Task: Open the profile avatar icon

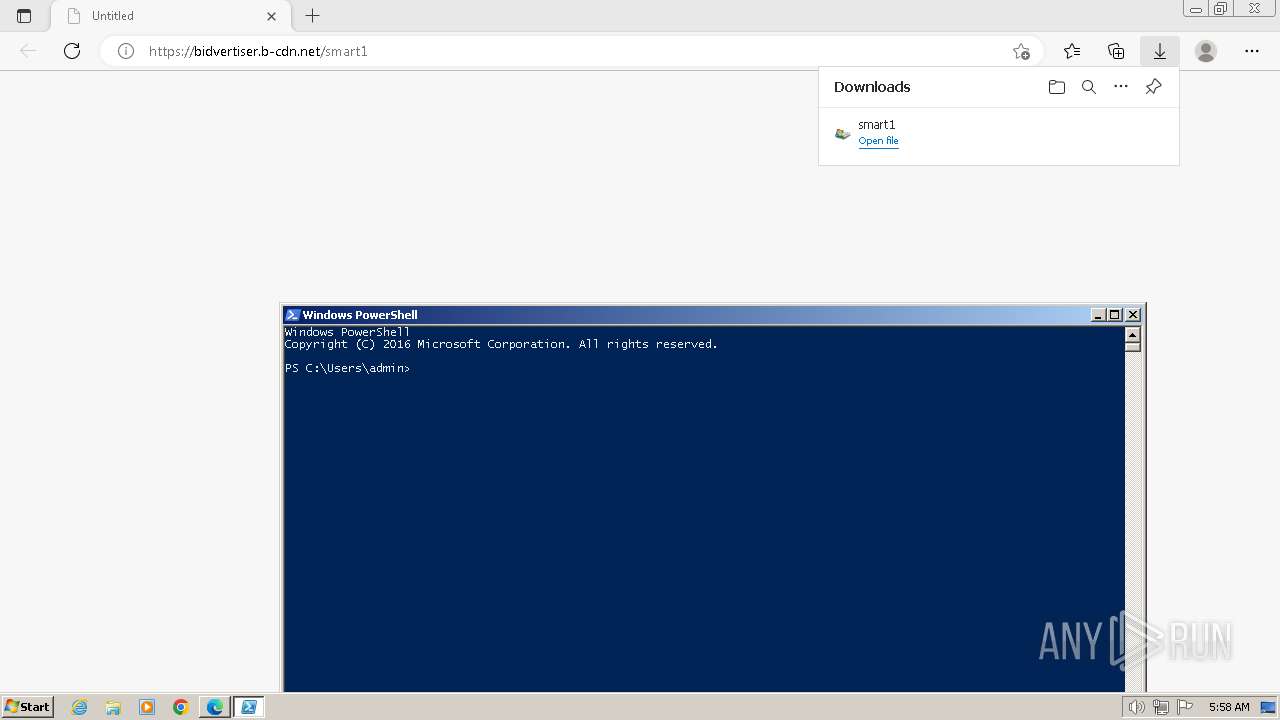Action: click(1206, 51)
